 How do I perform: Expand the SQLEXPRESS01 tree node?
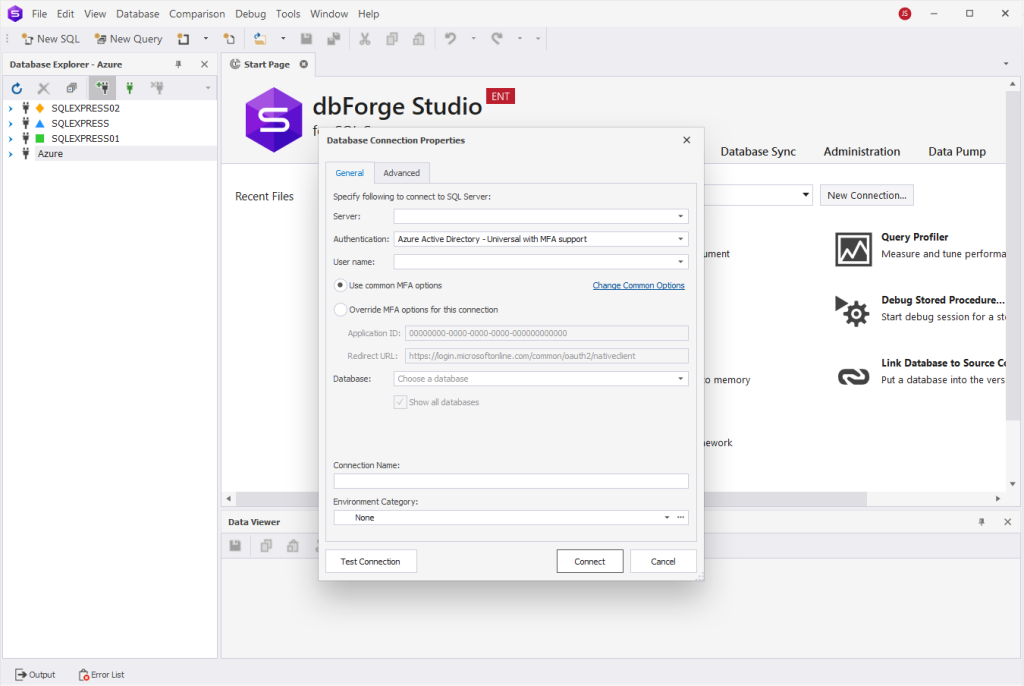(x=10, y=139)
